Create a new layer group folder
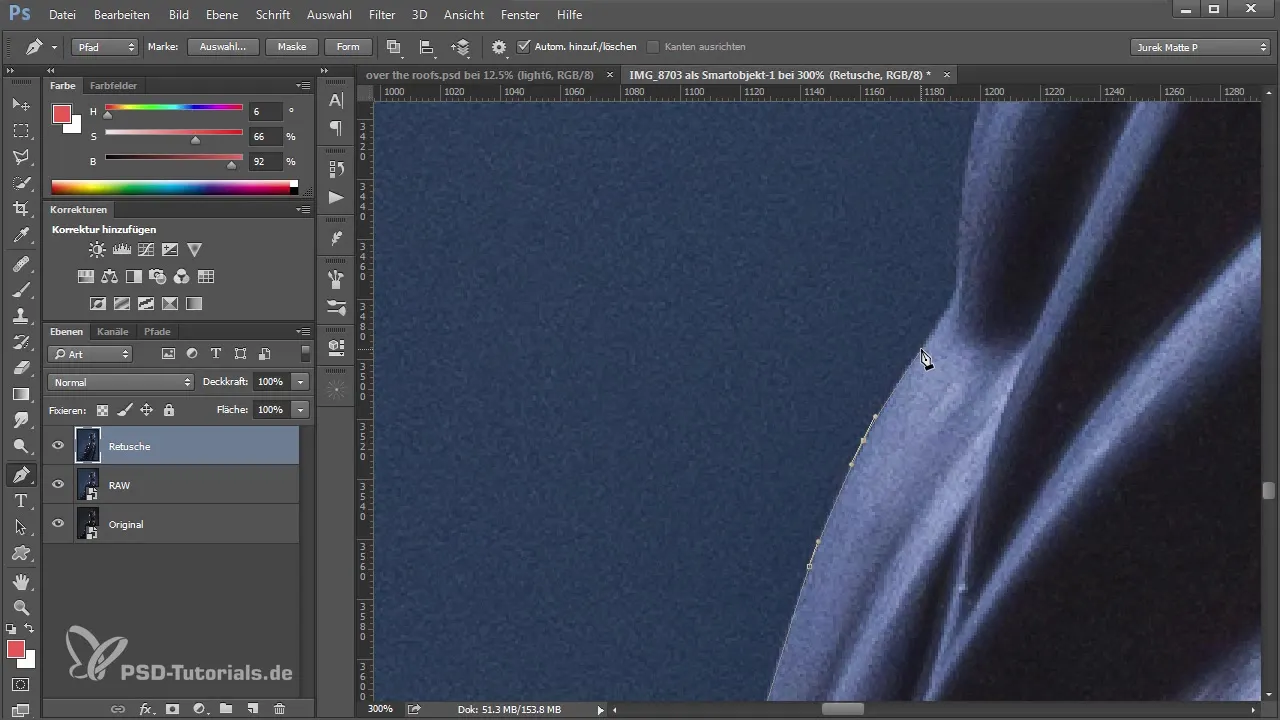The width and height of the screenshot is (1280, 720). click(226, 708)
